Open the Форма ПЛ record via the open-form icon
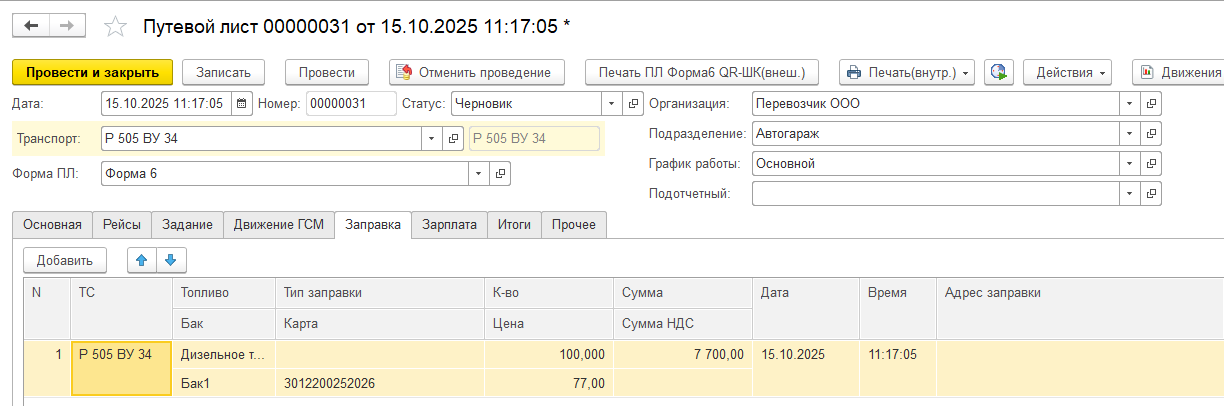Screen dimensions: 1224x406 (500, 174)
